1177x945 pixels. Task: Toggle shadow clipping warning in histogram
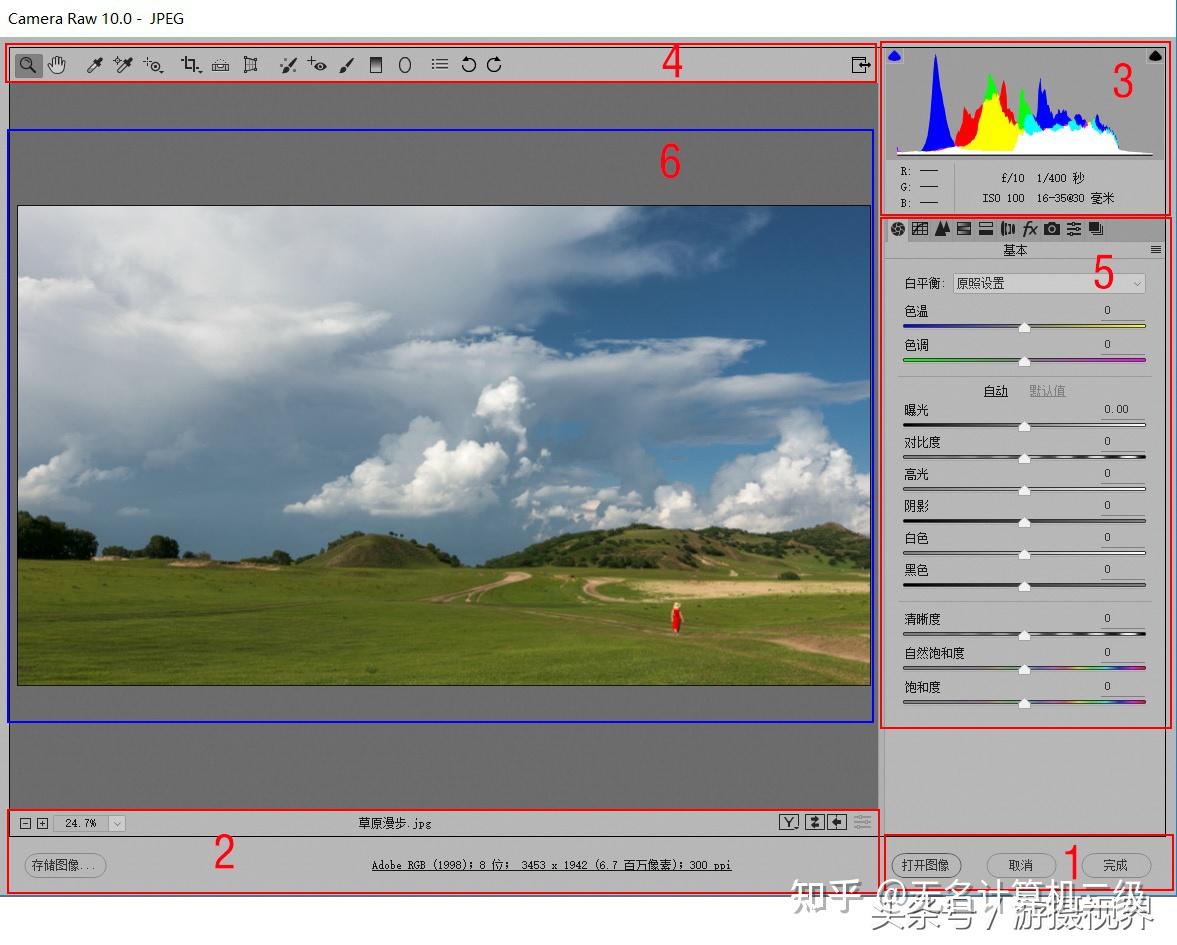[895, 57]
